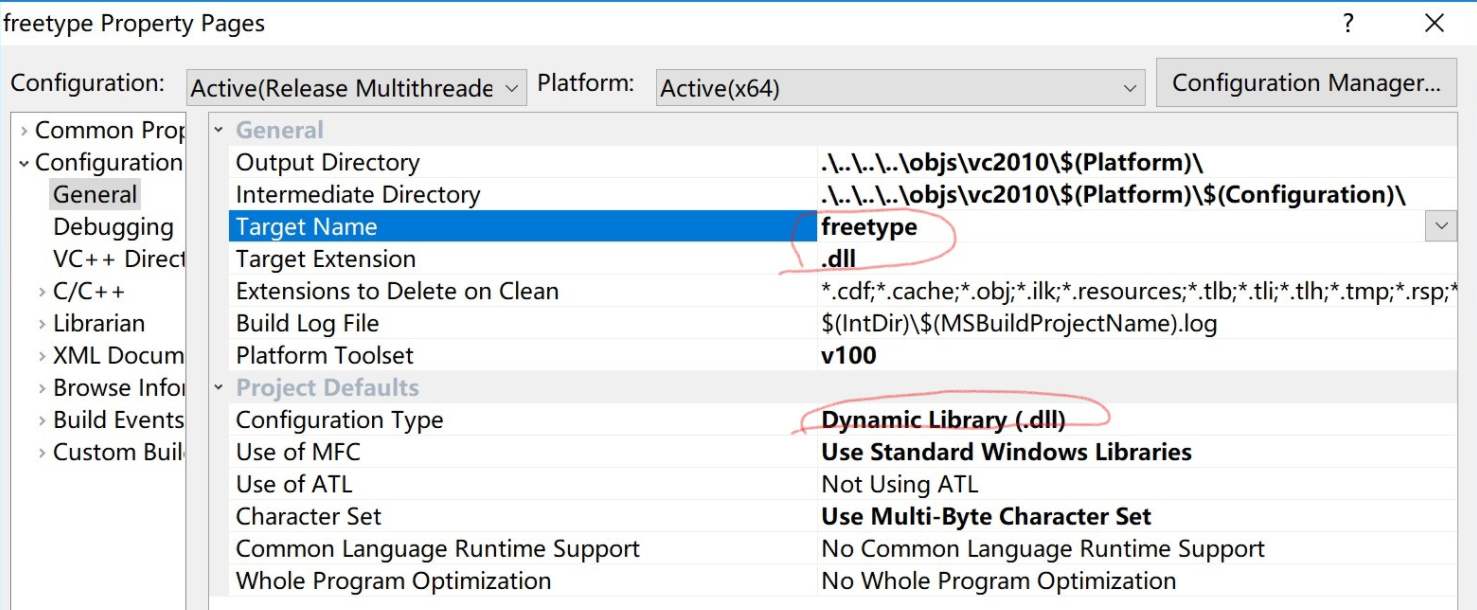The image size is (1477, 610).
Task: Click the Configuration Manager button
Action: click(1305, 82)
